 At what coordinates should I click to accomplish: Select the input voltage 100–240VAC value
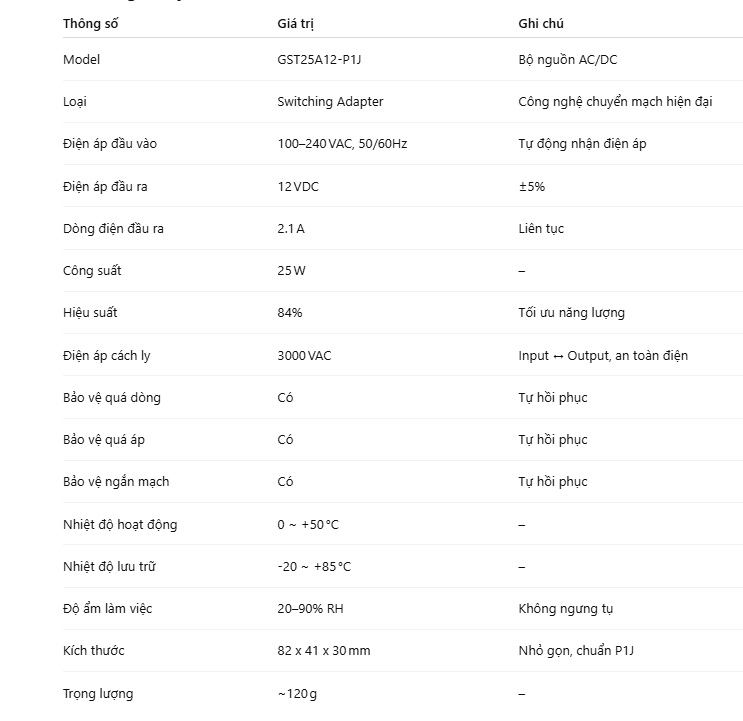pyautogui.click(x=342, y=144)
